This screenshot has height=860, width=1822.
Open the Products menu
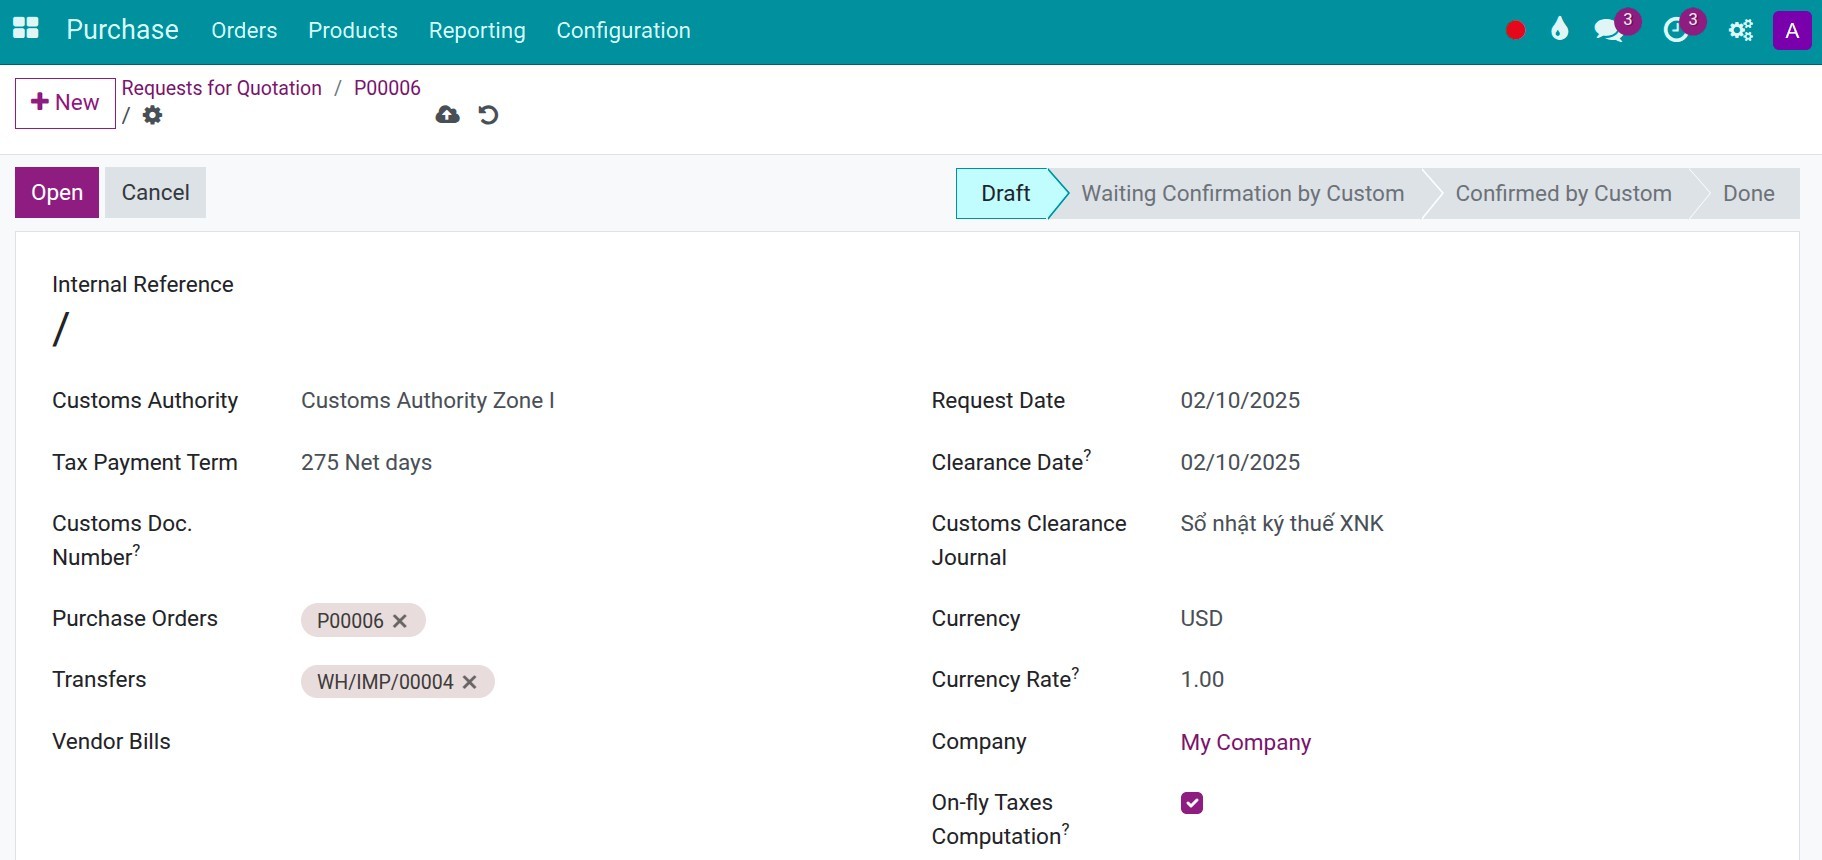point(353,30)
